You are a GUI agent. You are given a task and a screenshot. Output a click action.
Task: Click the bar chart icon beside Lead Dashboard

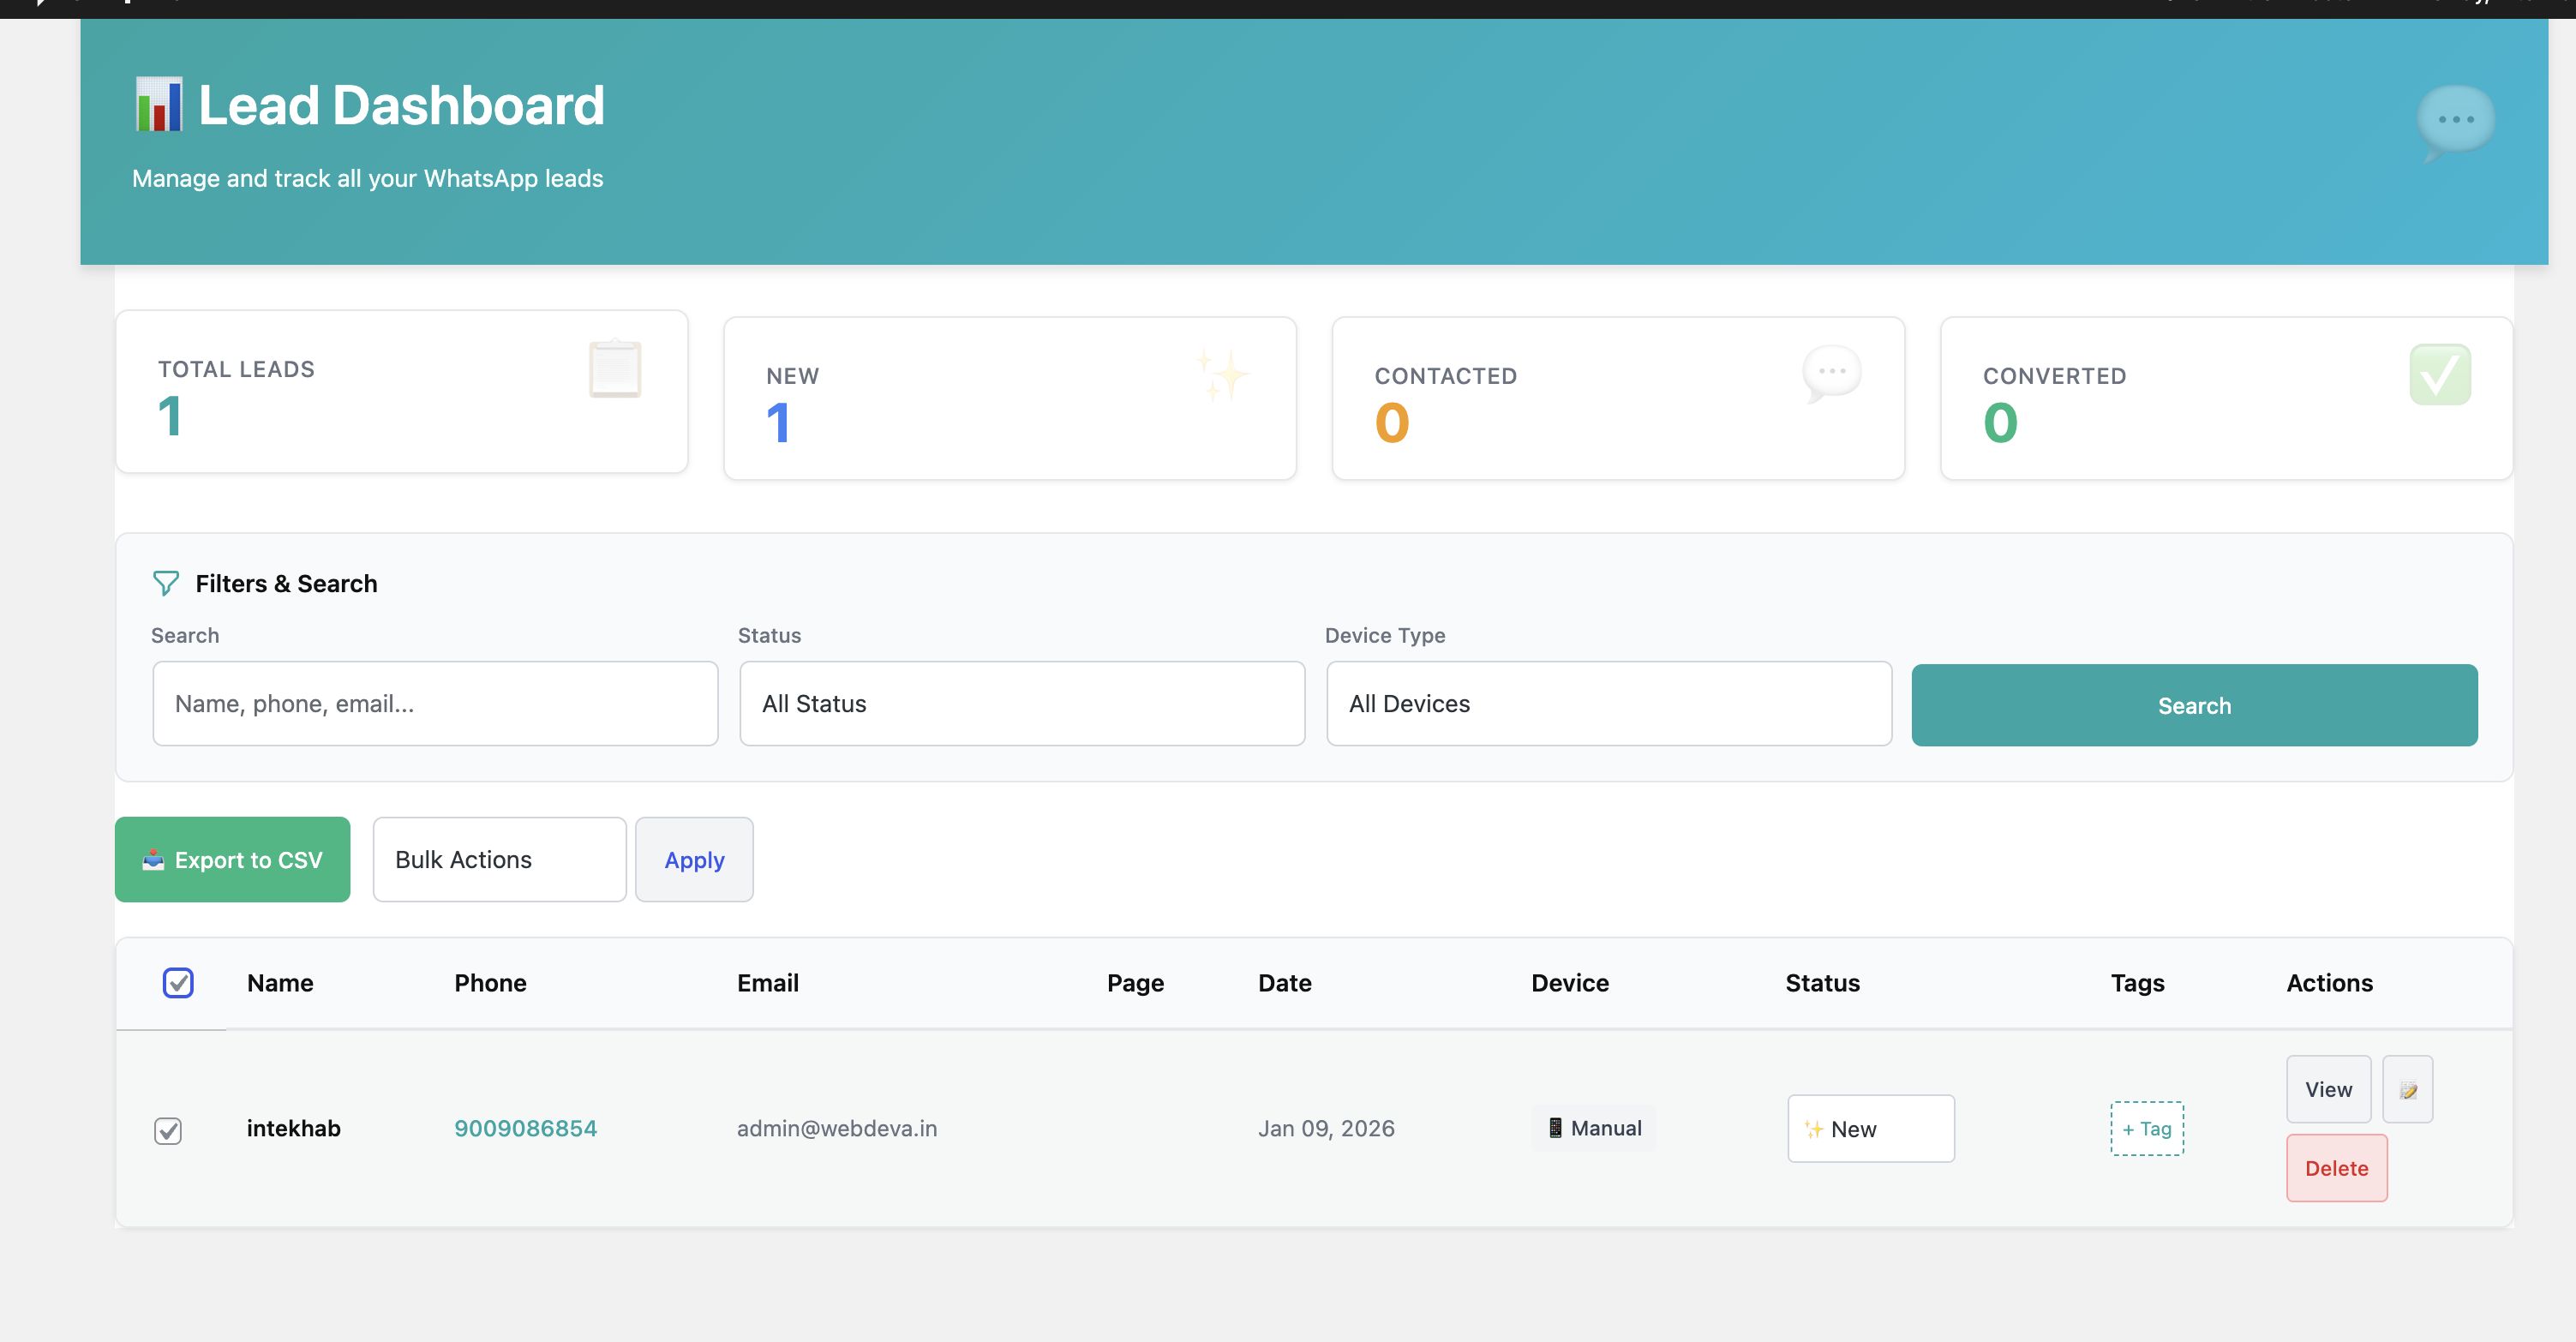[x=159, y=105]
